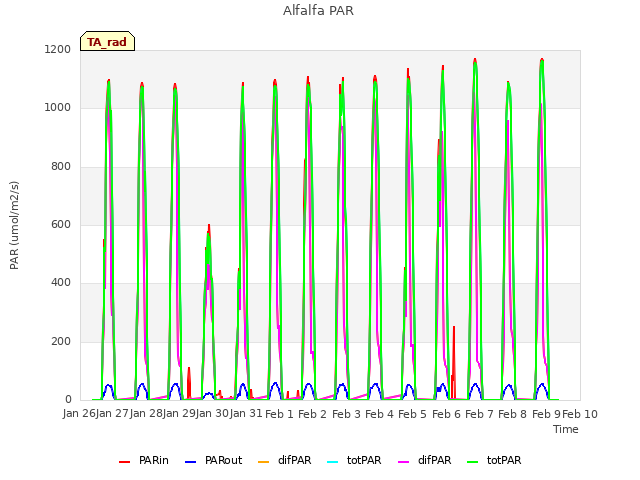Image resolution: width=640 pixels, height=480 pixels.
Task: Click the 400 y-axis tick label
Action: tap(61, 283)
